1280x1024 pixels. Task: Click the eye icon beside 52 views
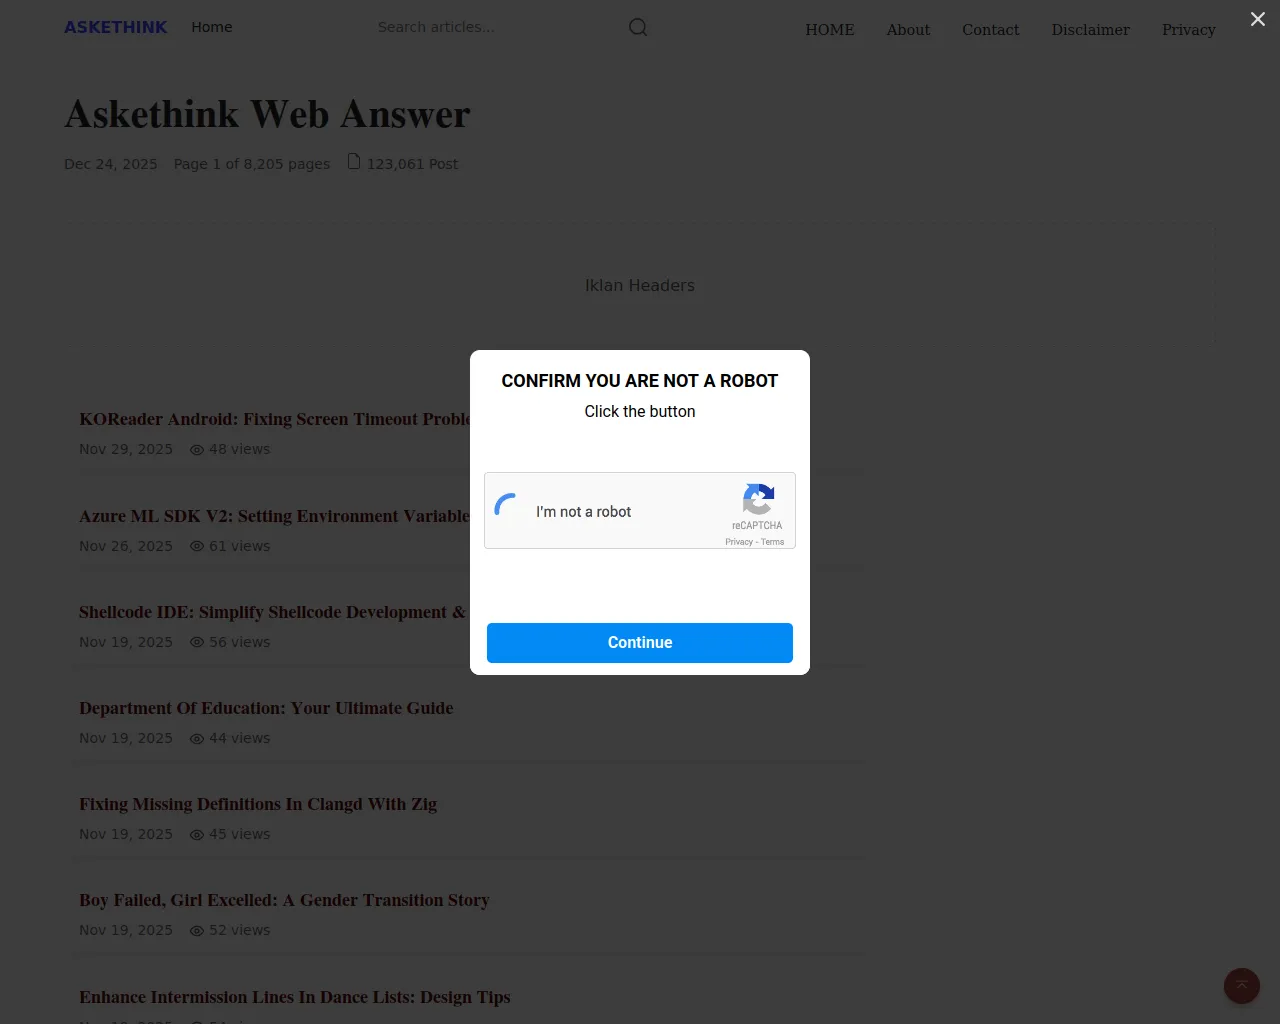tap(197, 931)
